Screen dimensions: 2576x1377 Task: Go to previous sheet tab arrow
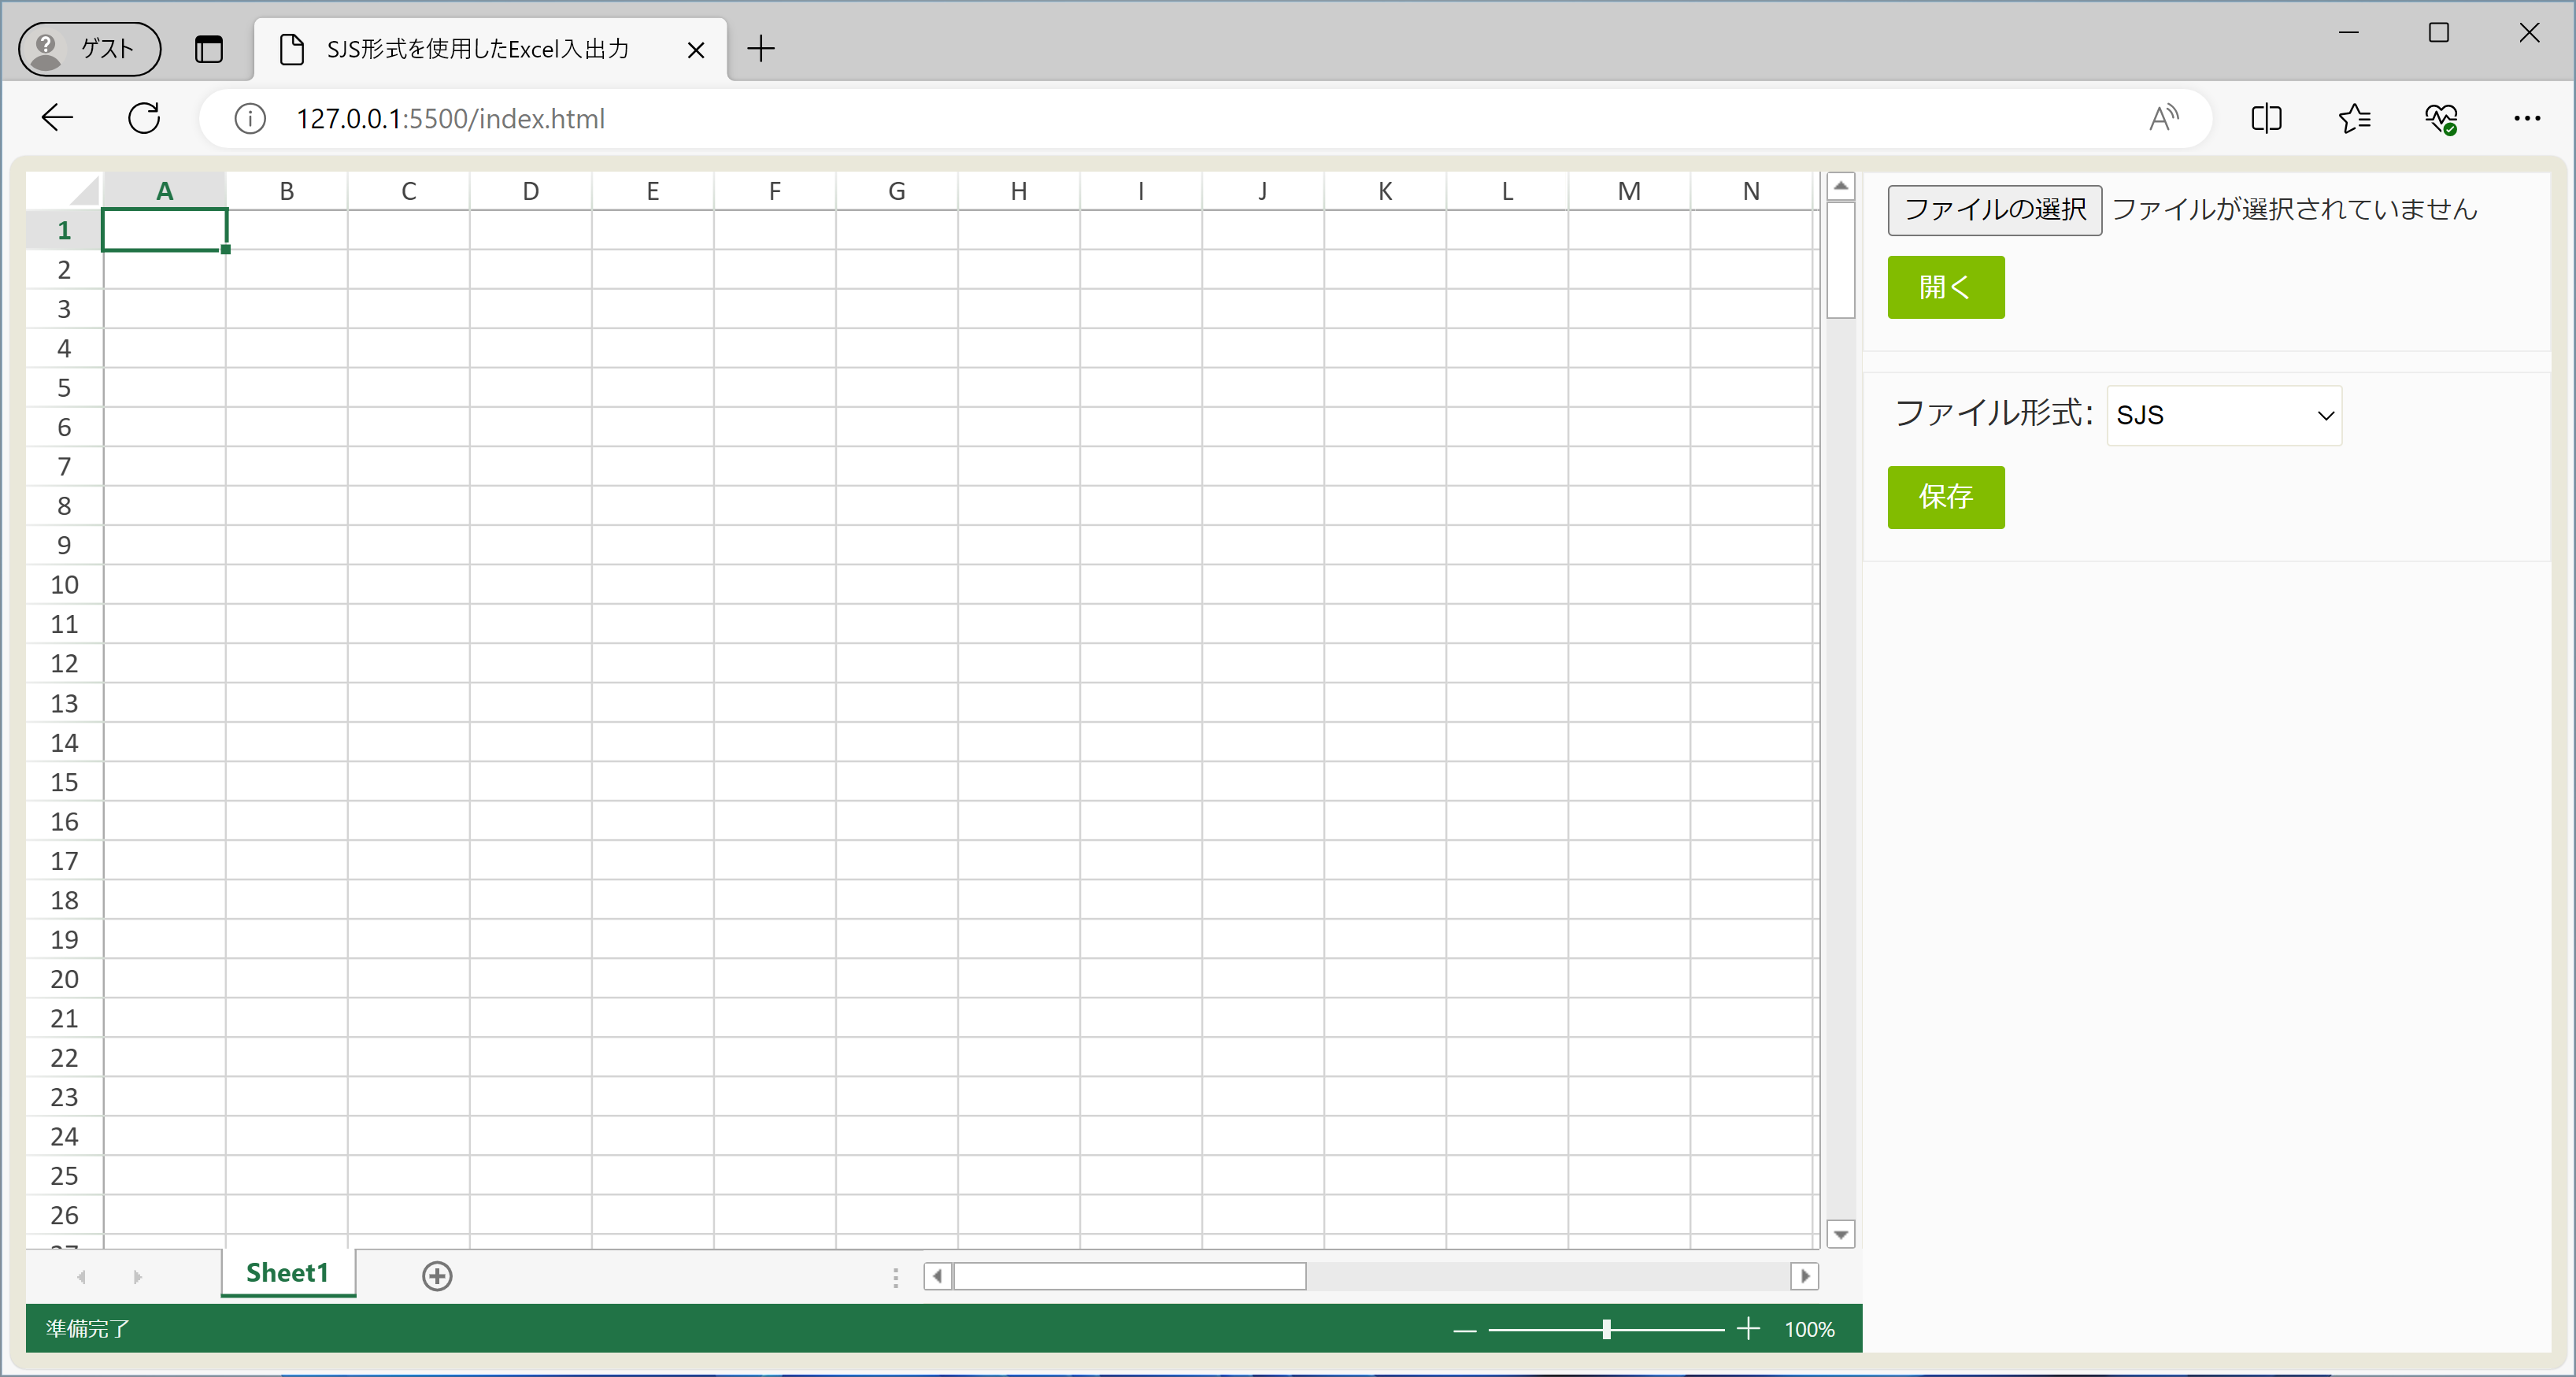tap(81, 1277)
